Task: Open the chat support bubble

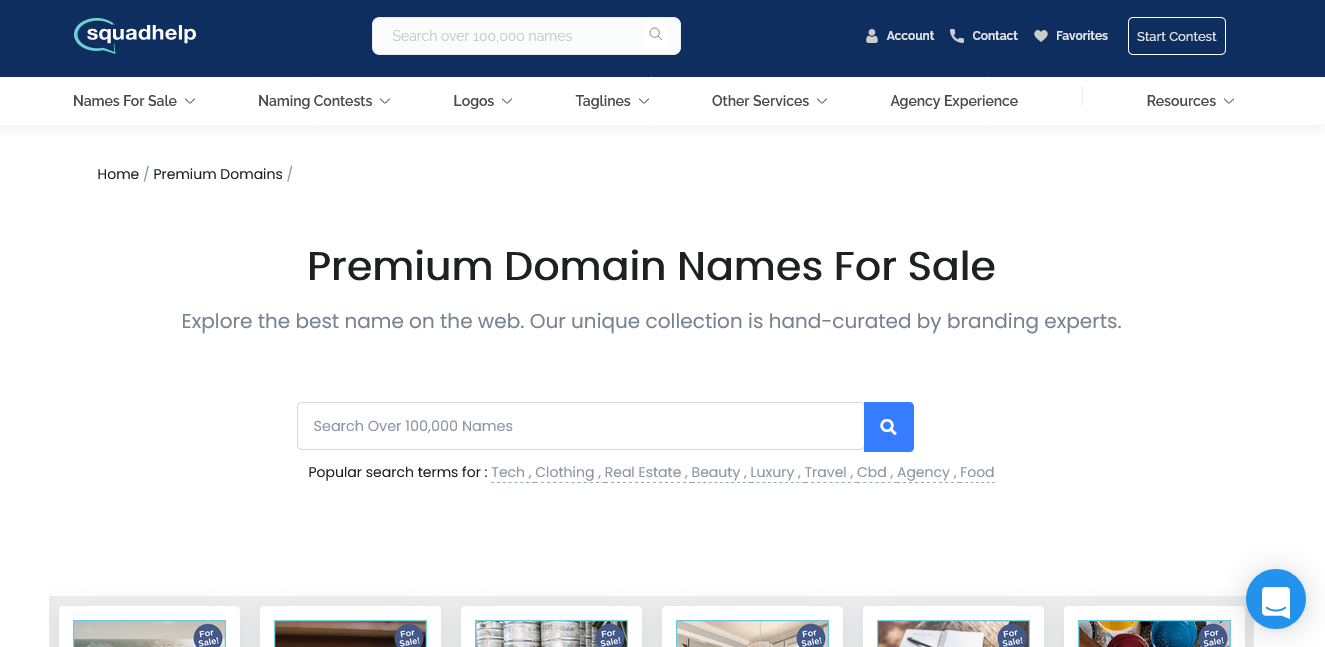Action: 1275,599
